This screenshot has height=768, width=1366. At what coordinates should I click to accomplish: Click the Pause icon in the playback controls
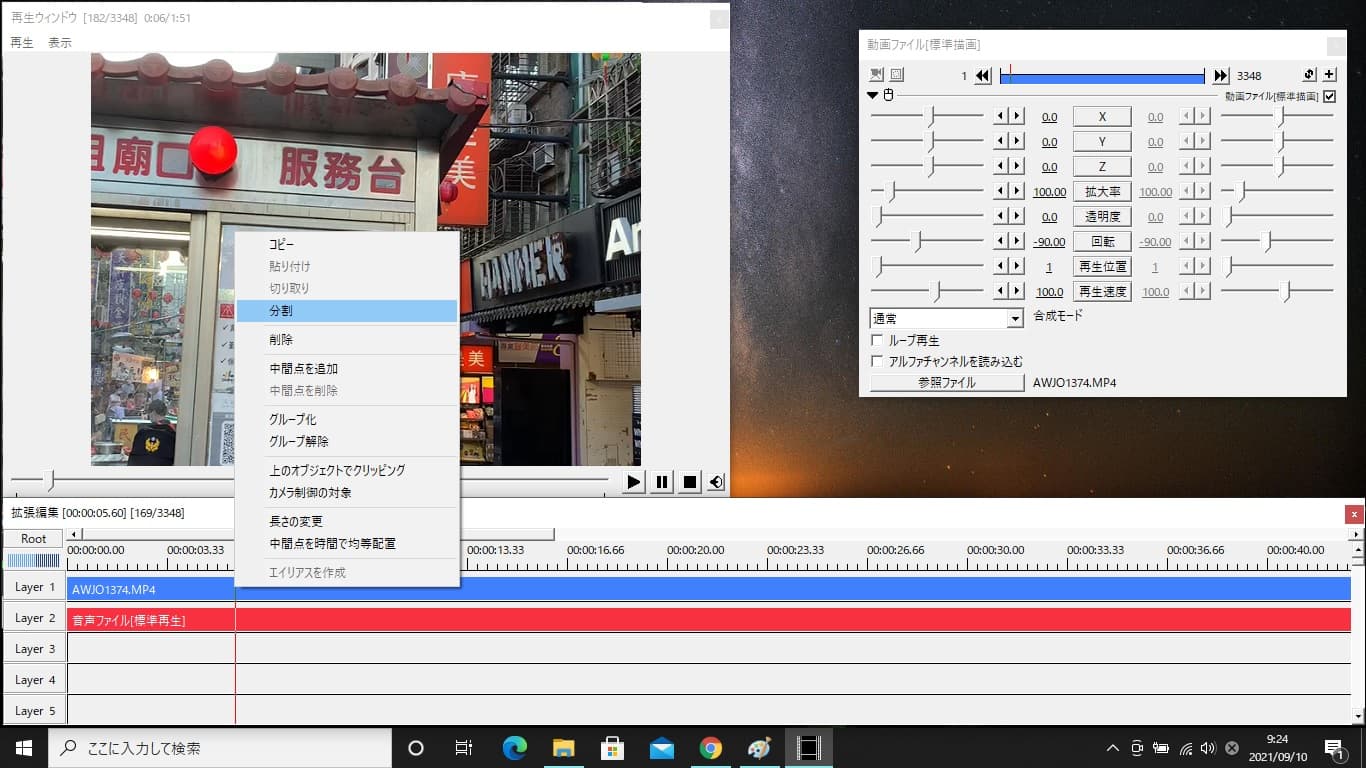click(661, 481)
